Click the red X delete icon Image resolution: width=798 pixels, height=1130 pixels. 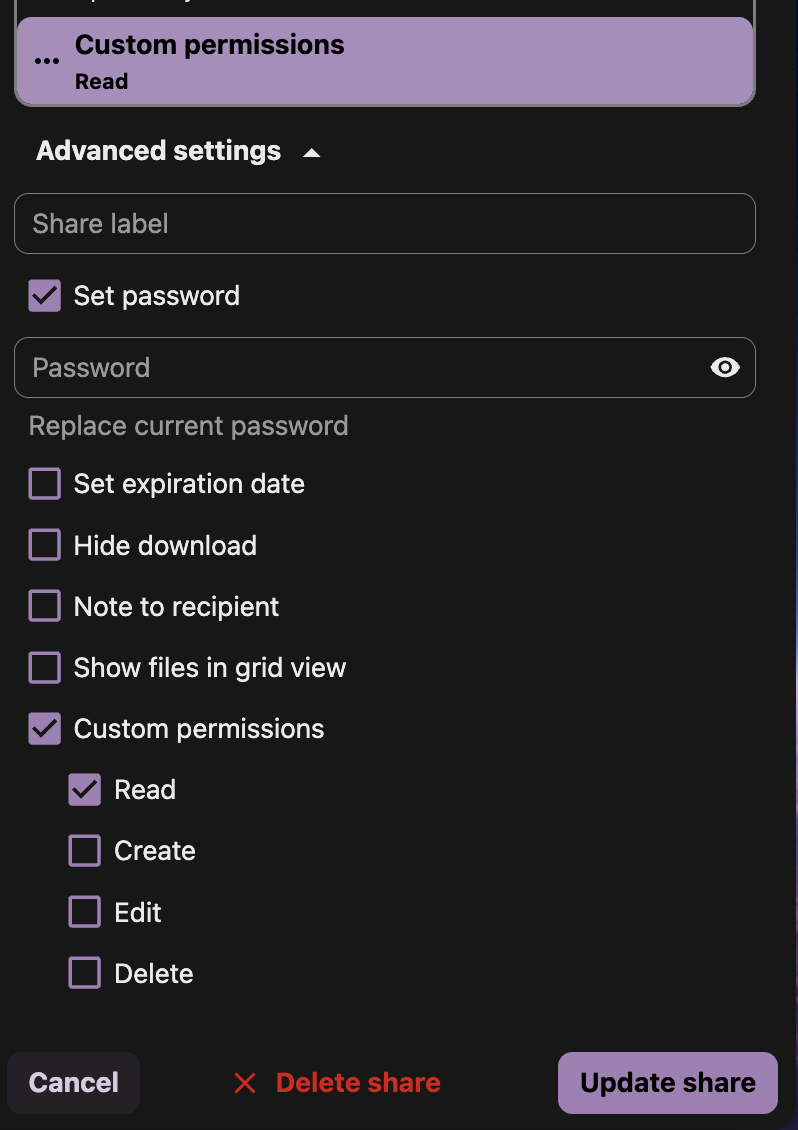tap(245, 1083)
